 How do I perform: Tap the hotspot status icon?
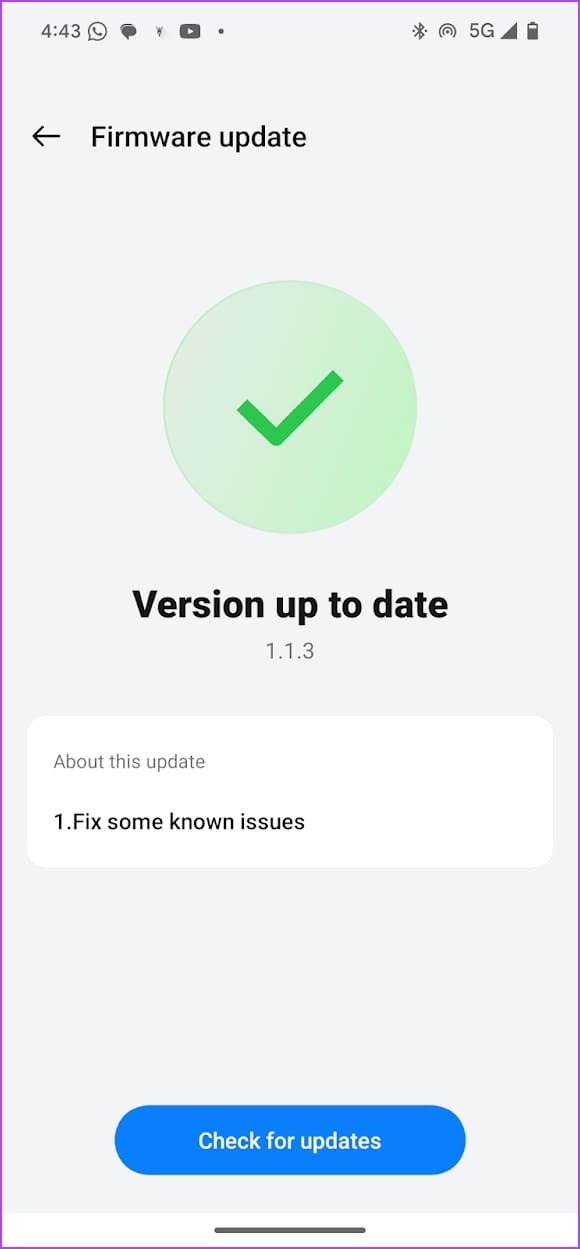[x=446, y=31]
